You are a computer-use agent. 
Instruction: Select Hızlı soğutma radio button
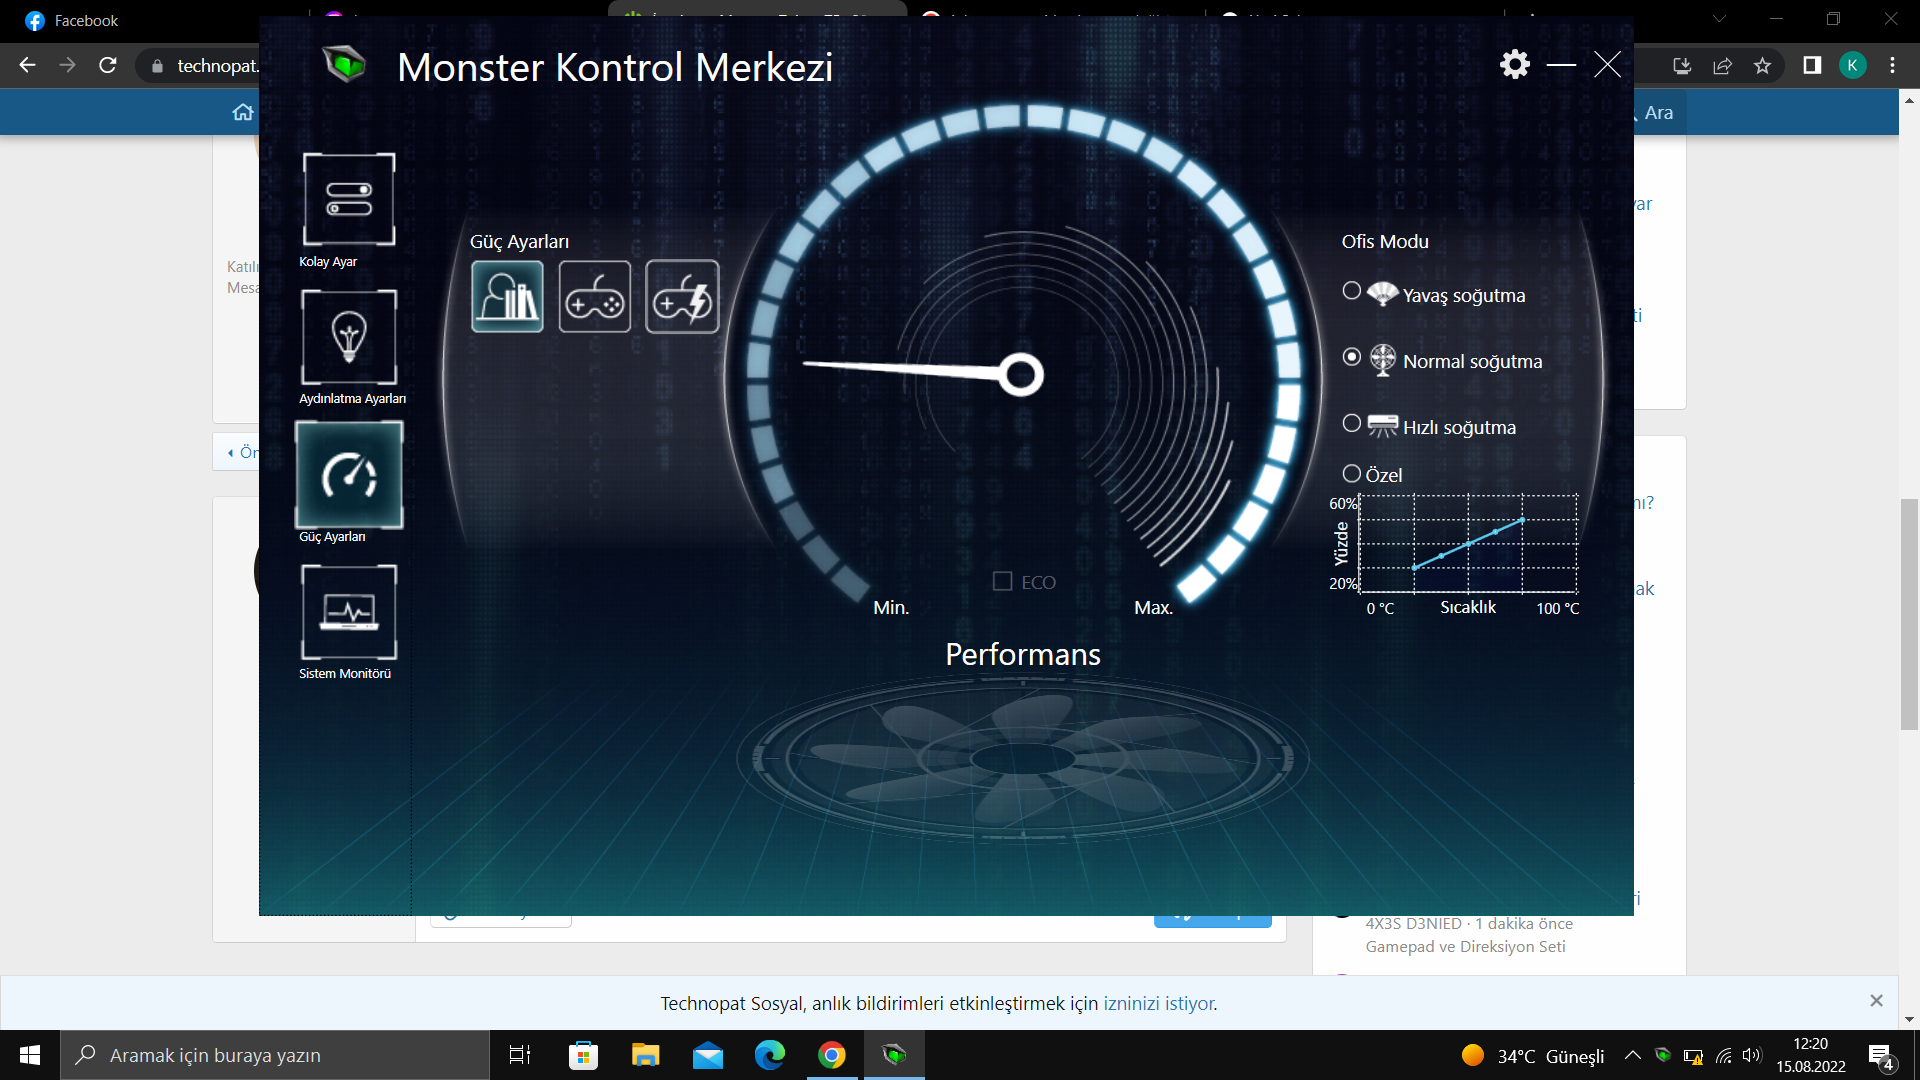point(1352,423)
